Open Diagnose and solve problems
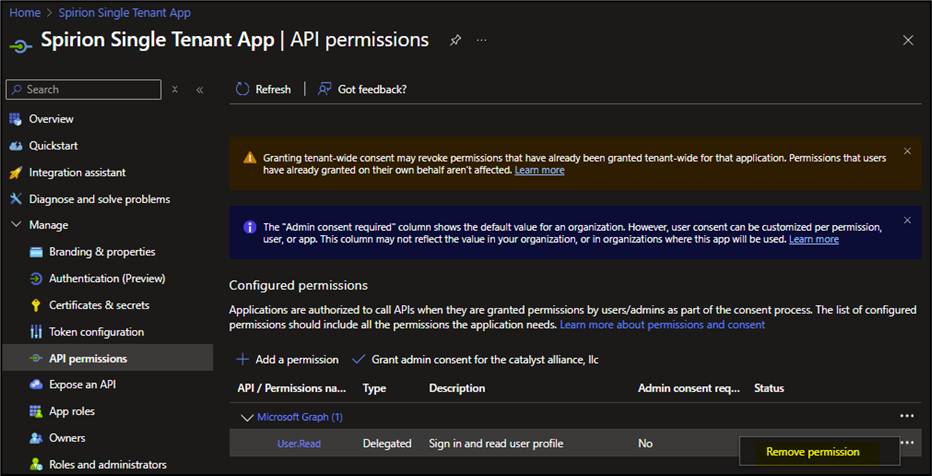This screenshot has height=476, width=932. pos(99,199)
